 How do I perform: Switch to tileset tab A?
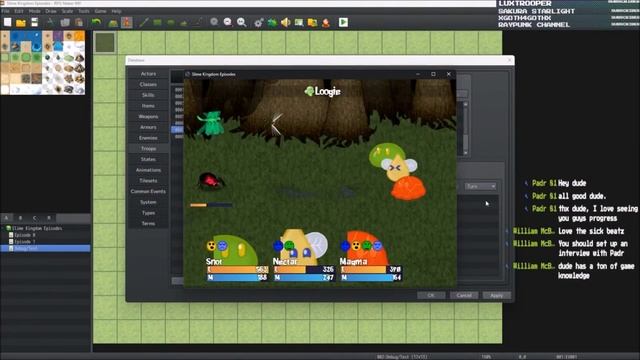pyautogui.click(x=7, y=218)
